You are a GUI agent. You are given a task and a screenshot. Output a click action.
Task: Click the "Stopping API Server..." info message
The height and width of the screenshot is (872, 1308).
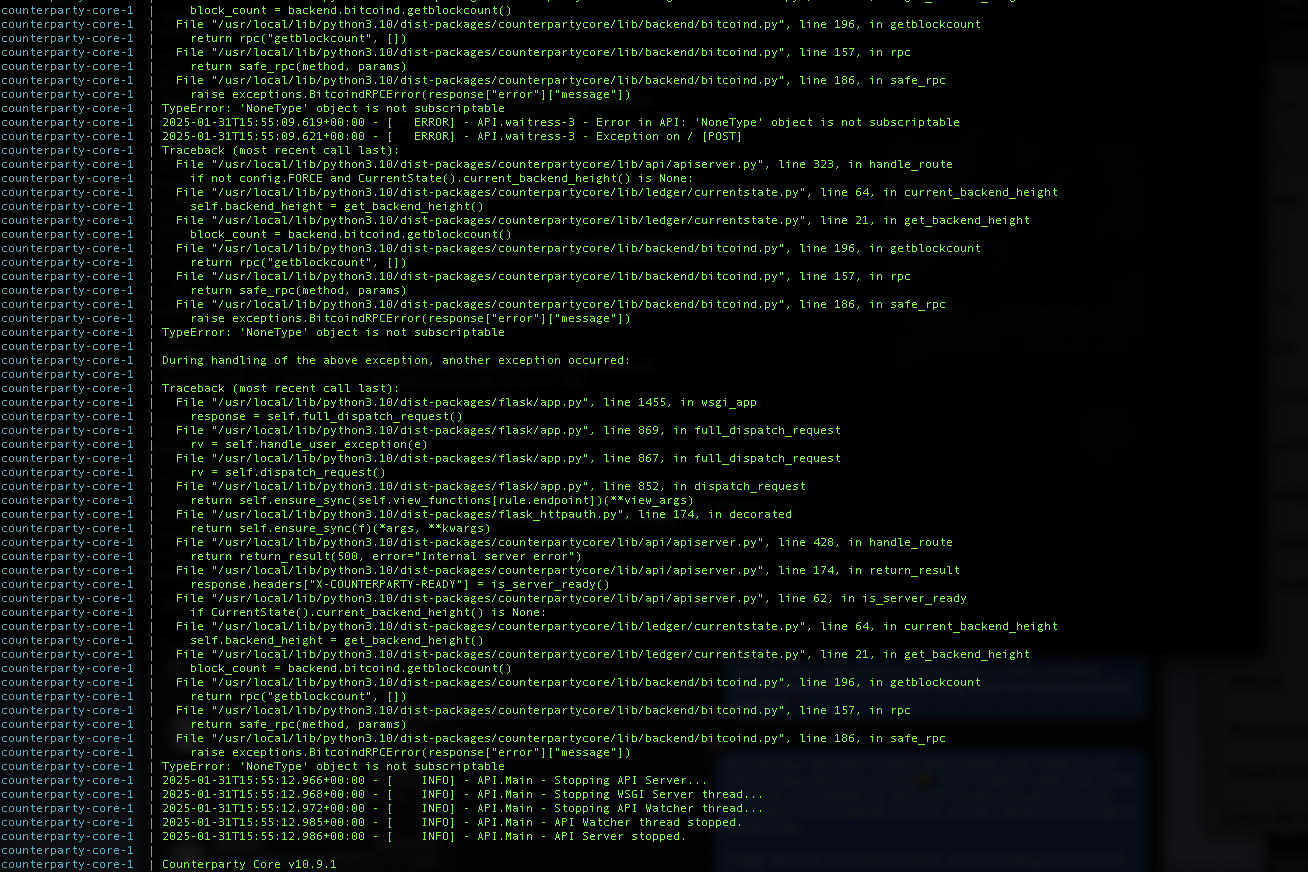(630, 780)
